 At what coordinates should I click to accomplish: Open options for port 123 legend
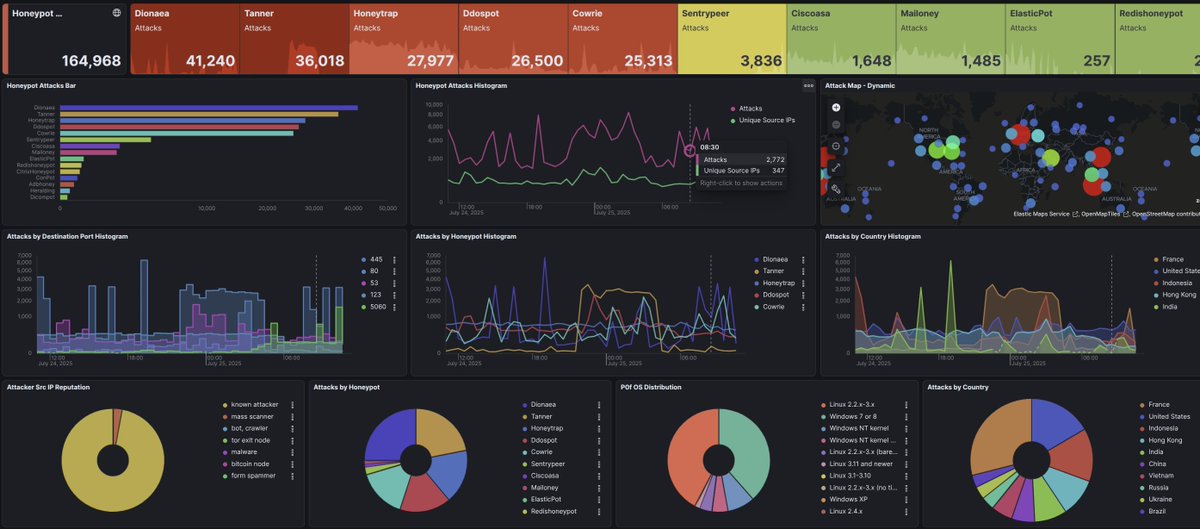pos(395,295)
